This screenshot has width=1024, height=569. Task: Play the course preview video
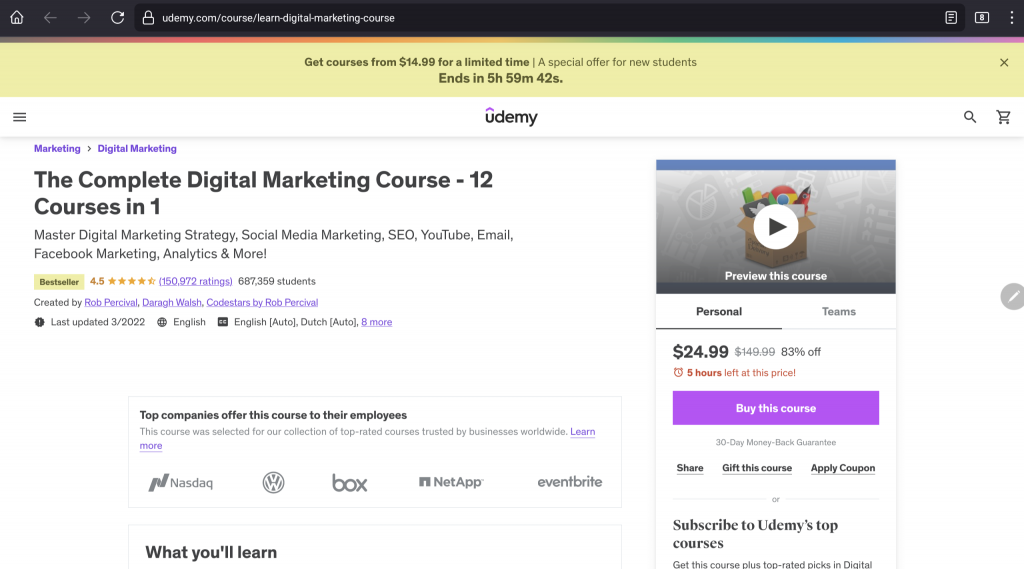click(x=776, y=227)
